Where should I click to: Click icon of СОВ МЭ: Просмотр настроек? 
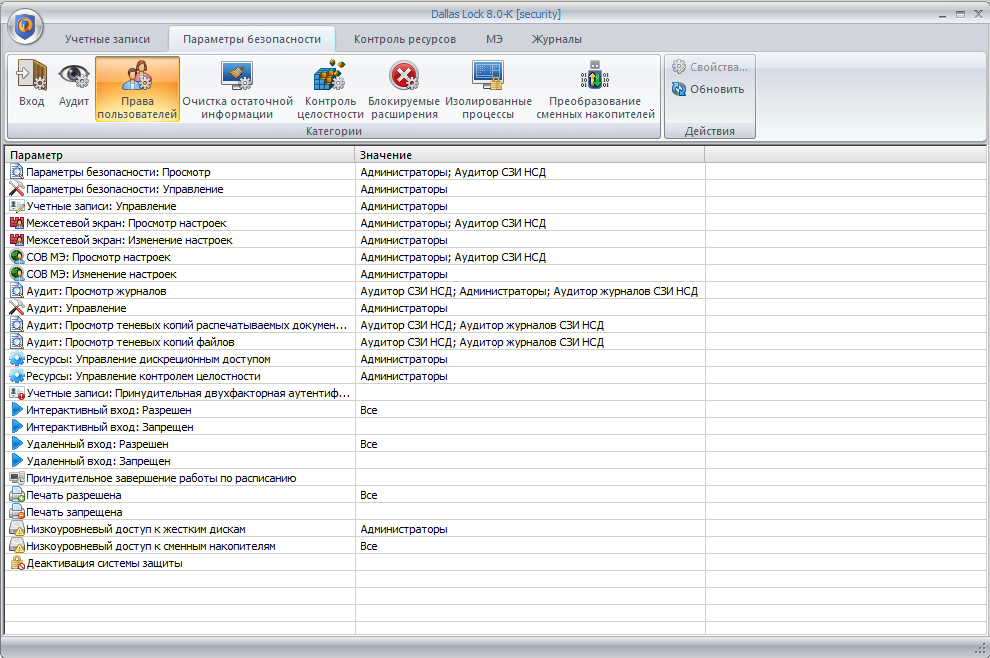pyautogui.click(x=17, y=257)
